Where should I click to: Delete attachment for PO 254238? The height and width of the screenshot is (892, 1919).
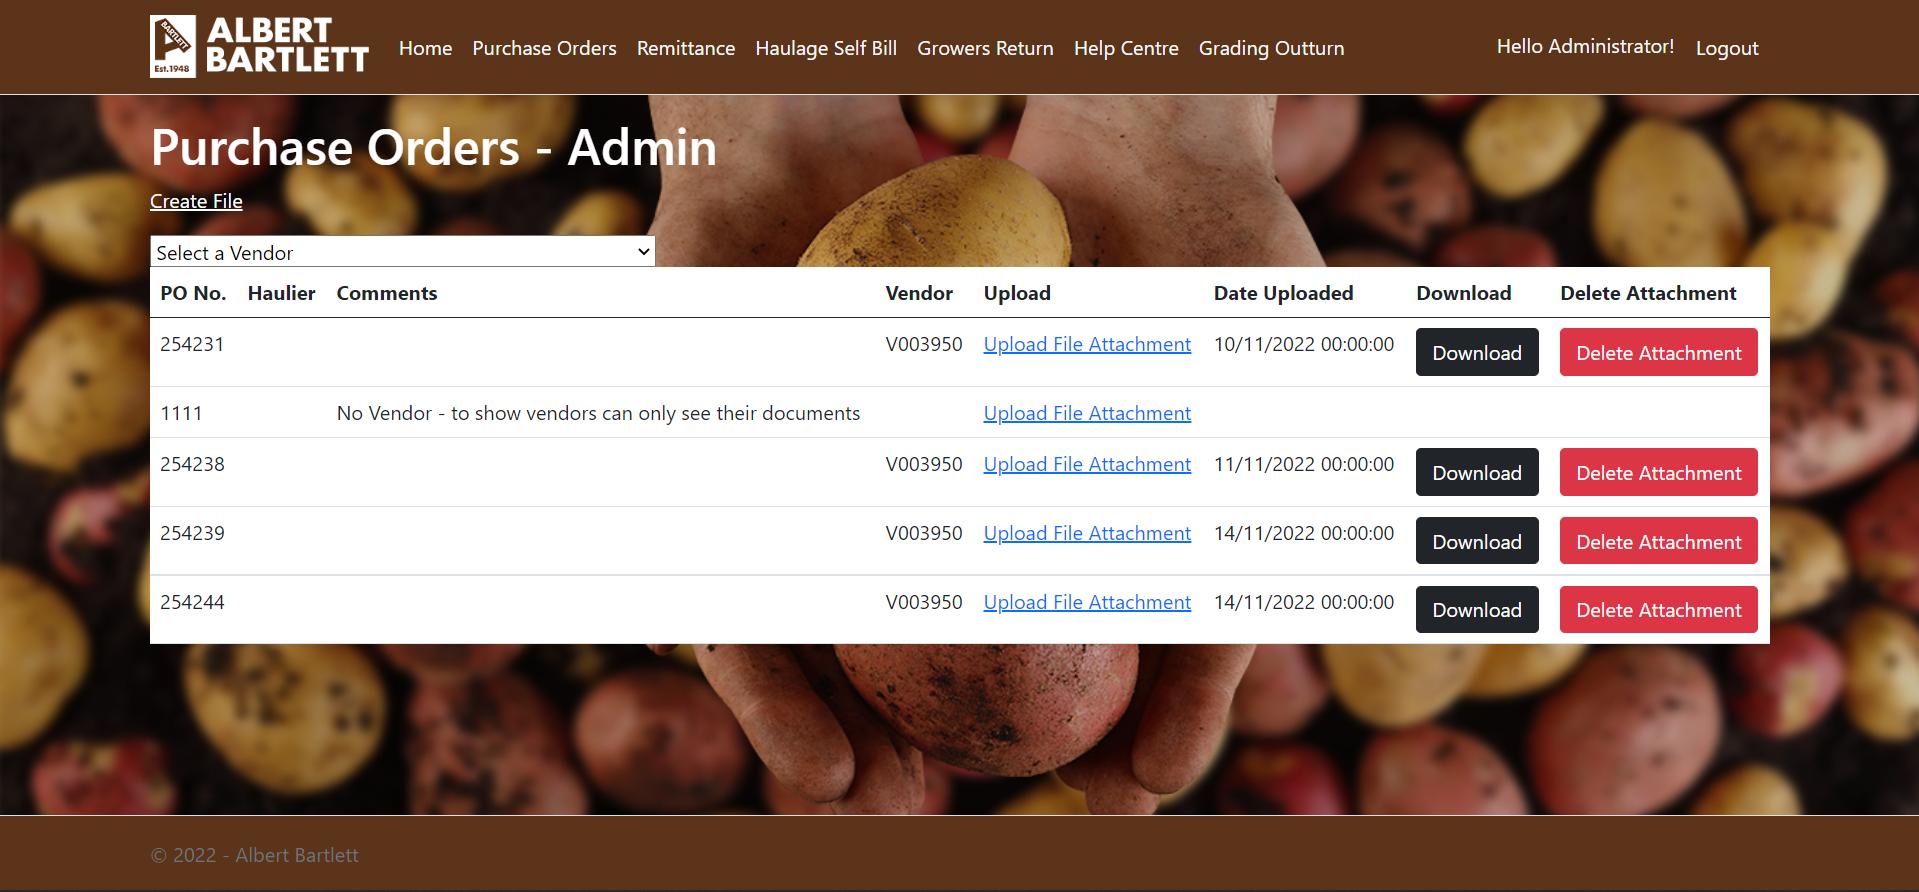coord(1659,472)
